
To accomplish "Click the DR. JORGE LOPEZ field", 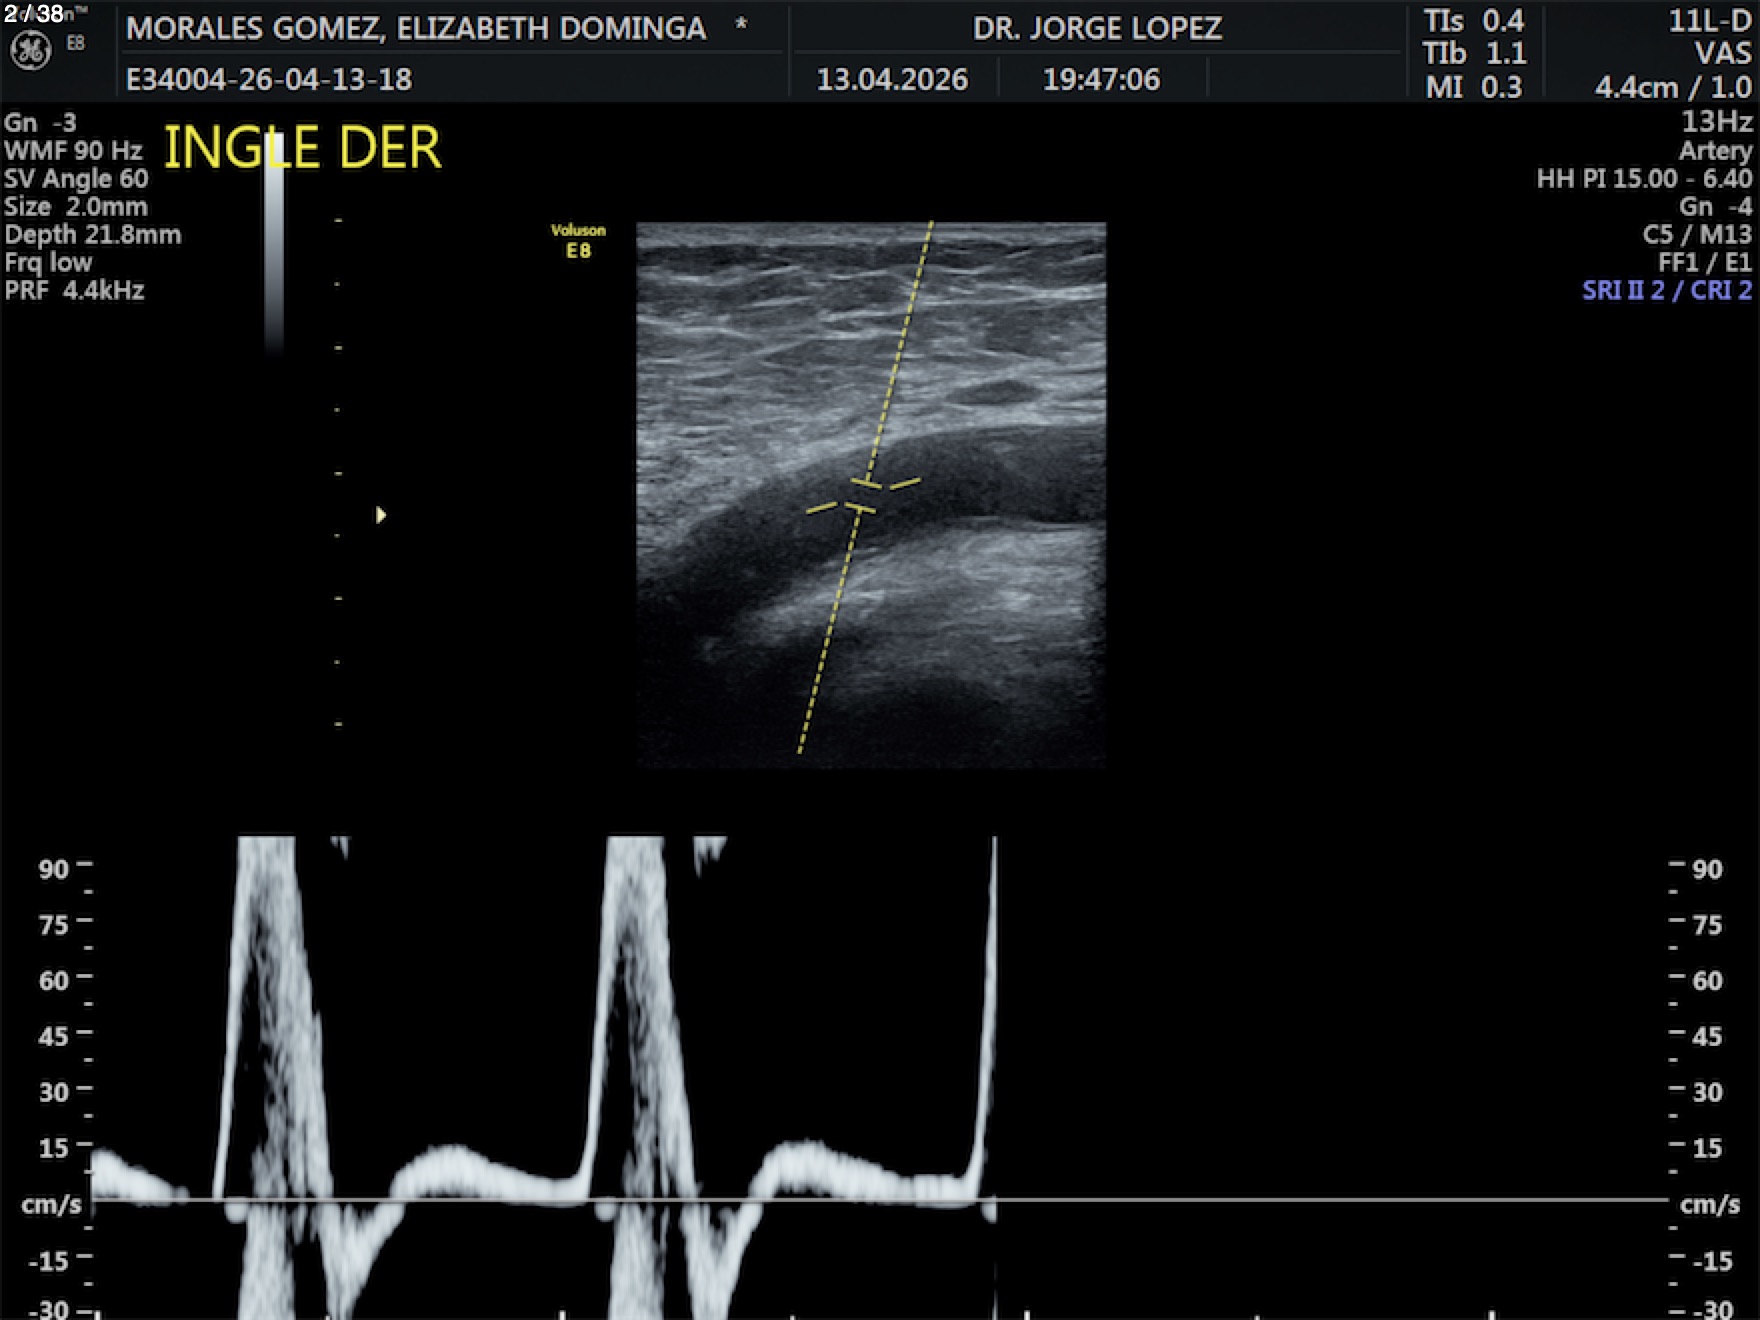I will pyautogui.click(x=1097, y=28).
